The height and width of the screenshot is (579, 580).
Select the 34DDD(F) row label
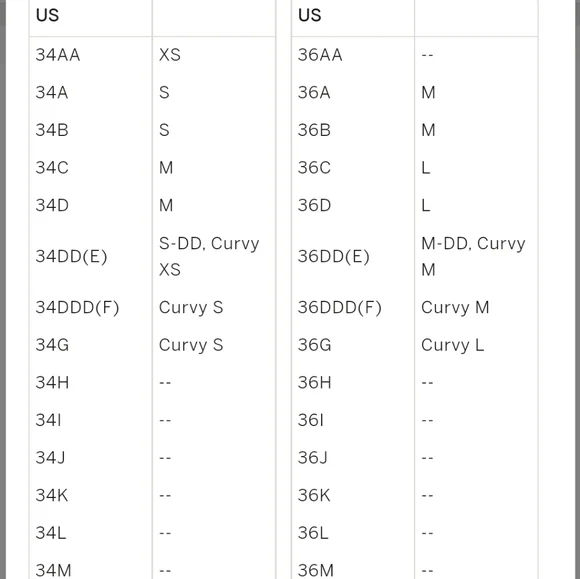77,307
